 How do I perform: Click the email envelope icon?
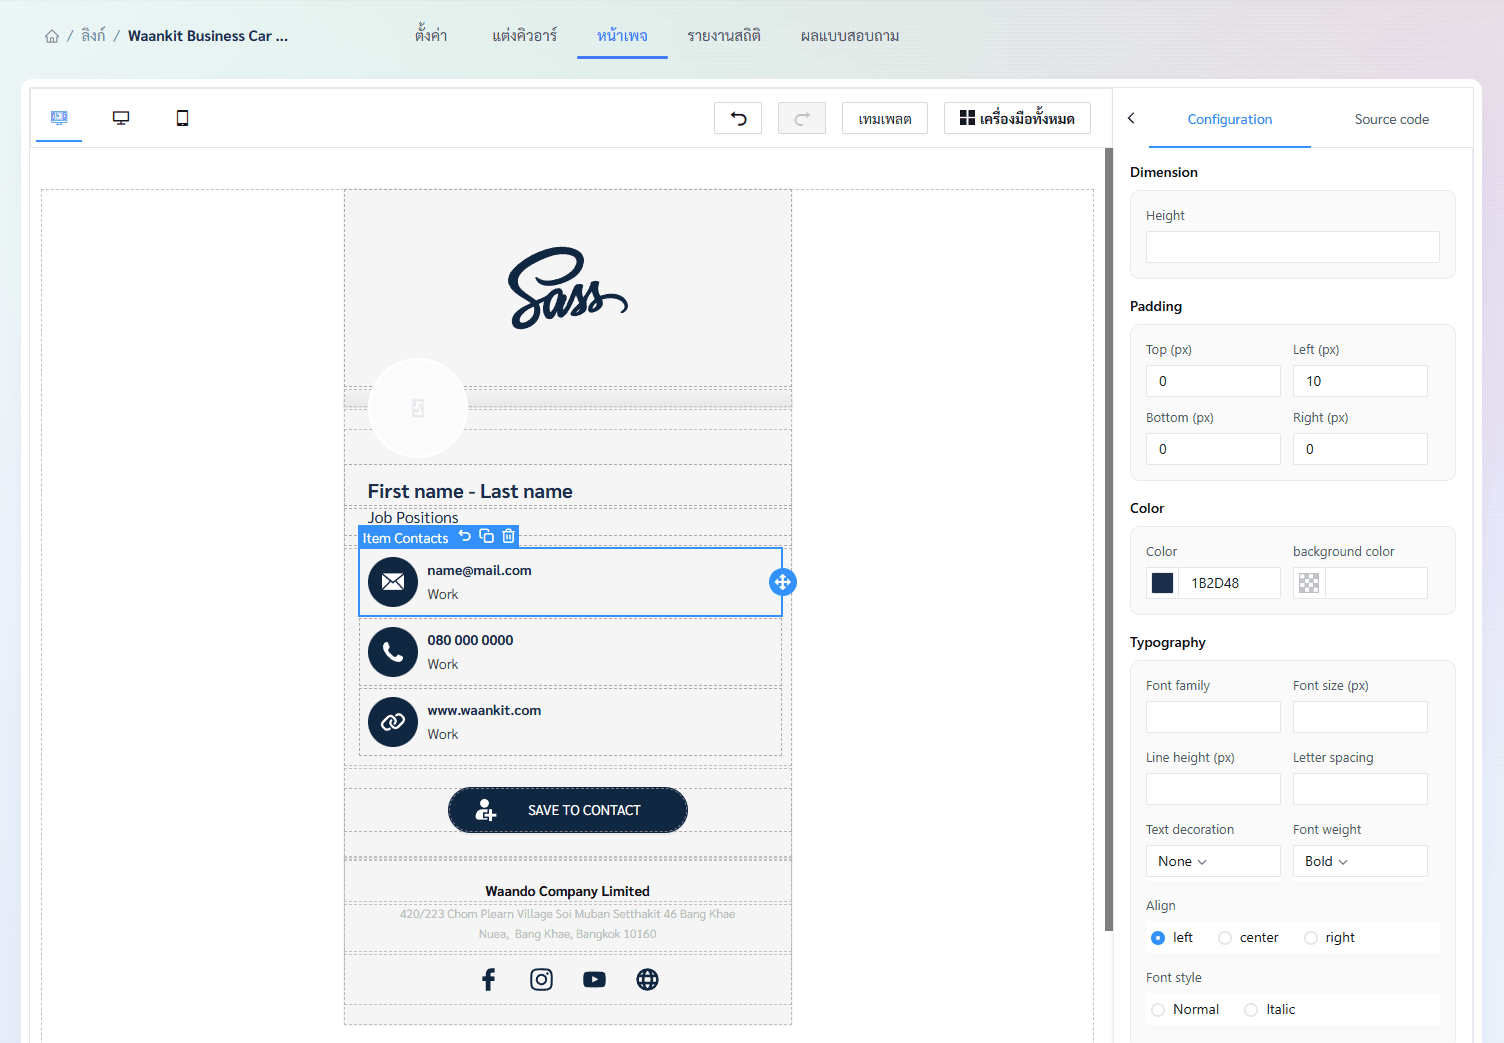[x=393, y=582]
